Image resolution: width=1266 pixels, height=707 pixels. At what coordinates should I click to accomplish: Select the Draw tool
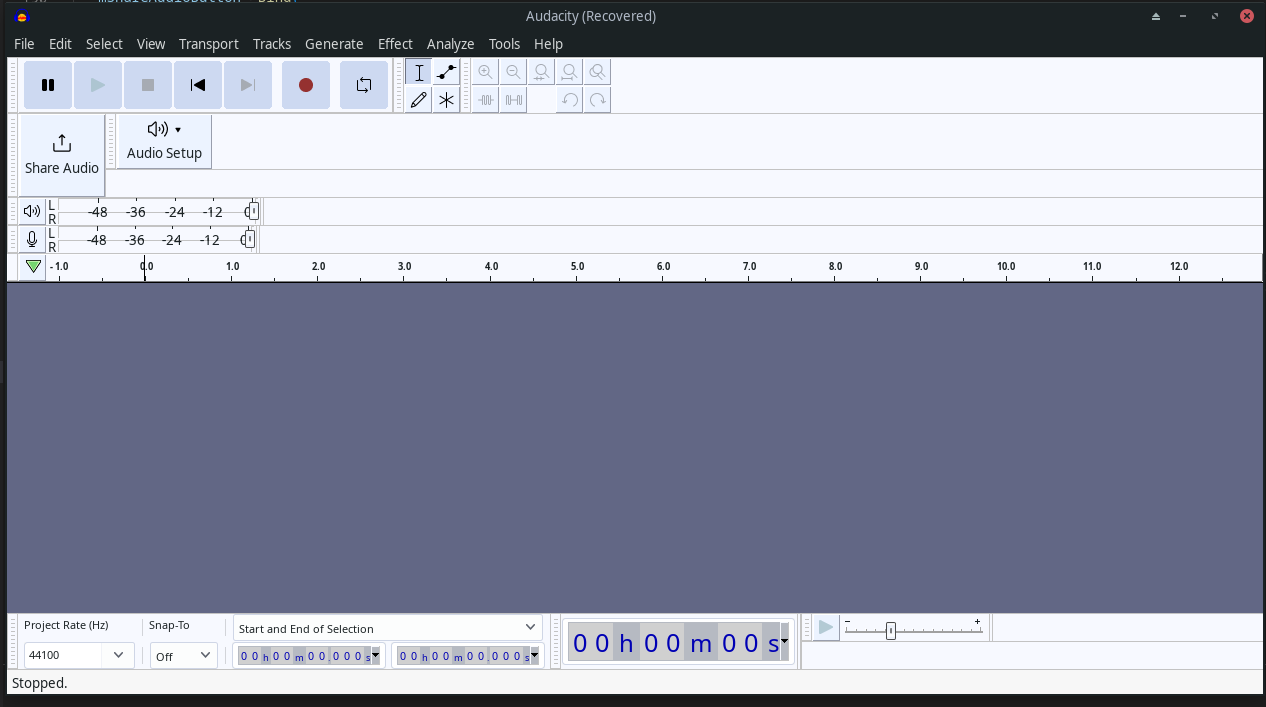pyautogui.click(x=419, y=99)
